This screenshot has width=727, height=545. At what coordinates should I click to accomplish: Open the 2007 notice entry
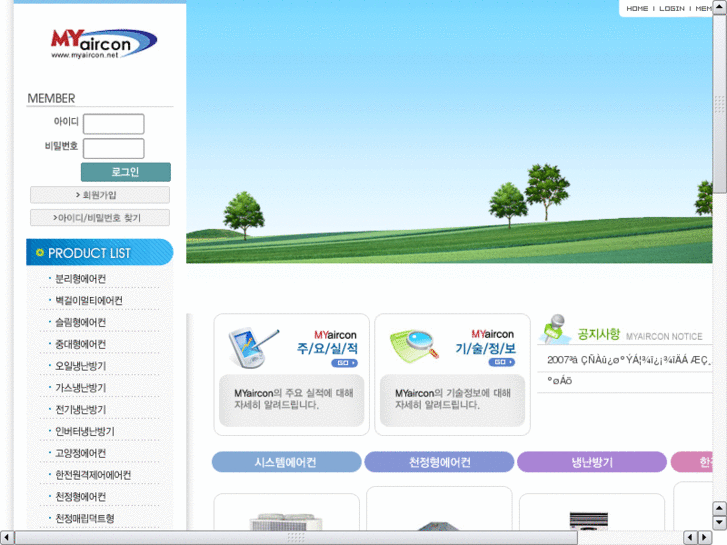[x=628, y=360]
